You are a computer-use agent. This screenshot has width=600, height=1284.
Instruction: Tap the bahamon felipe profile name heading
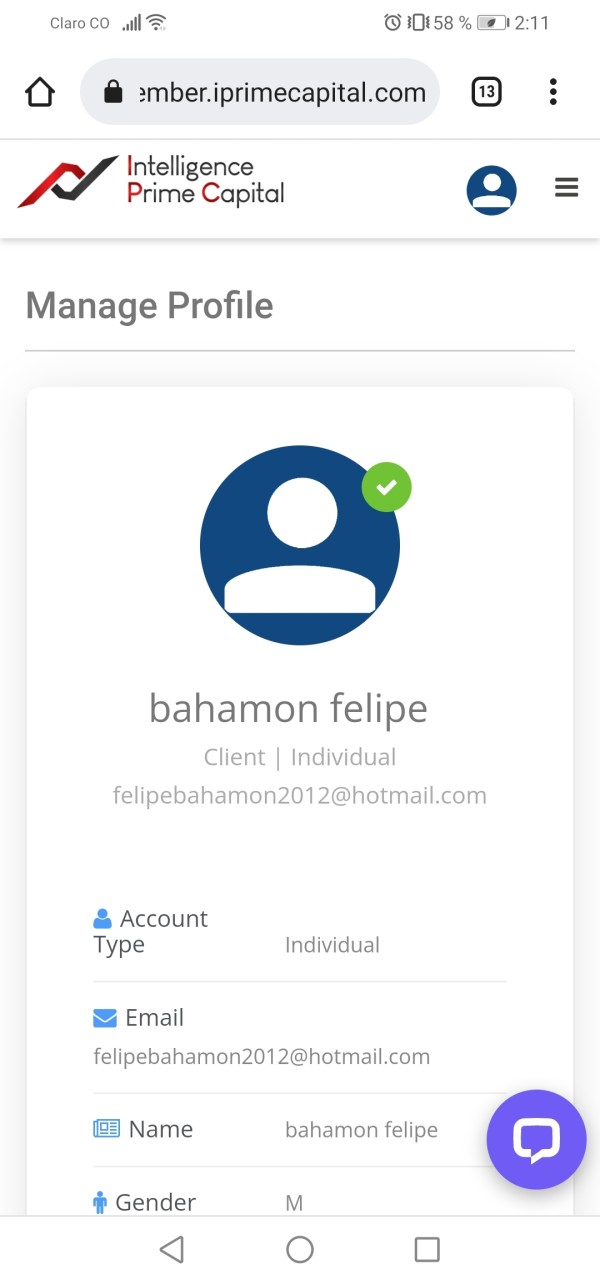pos(288,708)
